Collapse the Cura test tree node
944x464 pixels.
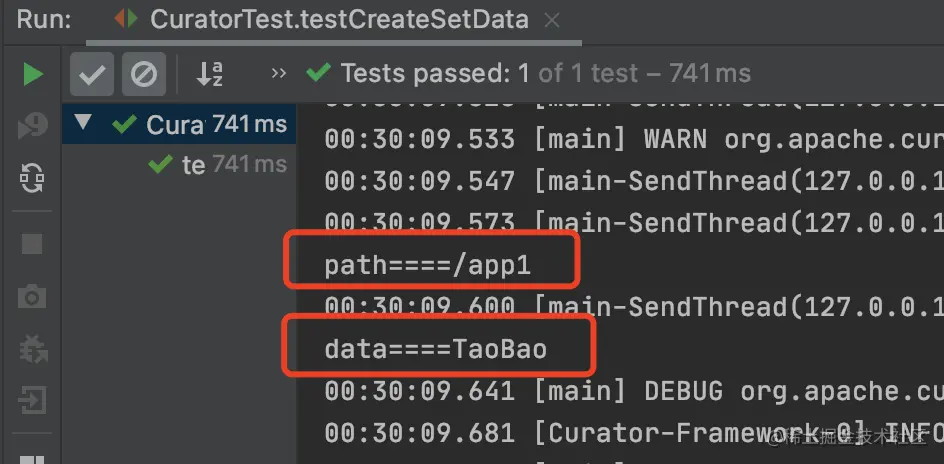(x=82, y=124)
